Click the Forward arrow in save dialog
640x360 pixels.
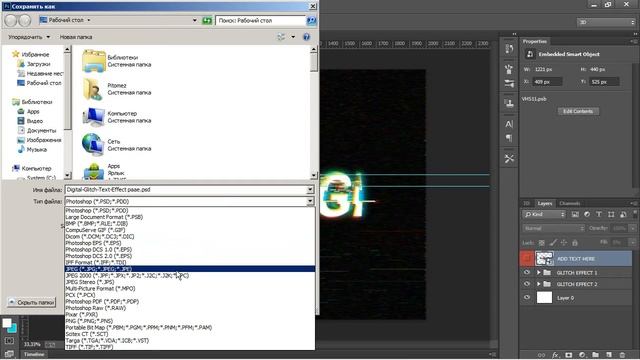point(24,20)
